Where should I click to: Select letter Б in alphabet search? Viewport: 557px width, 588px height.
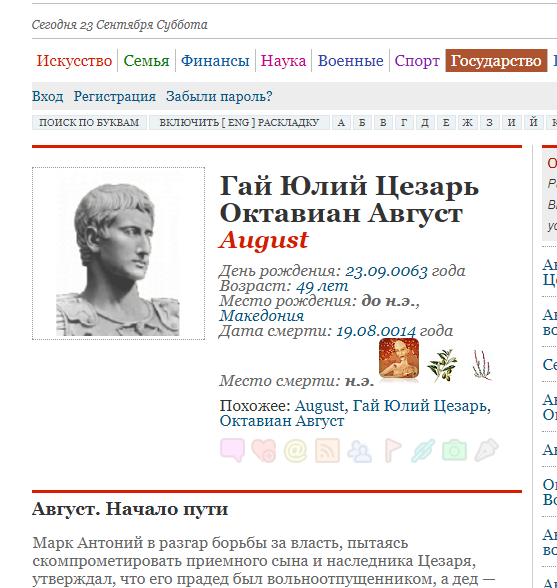[362, 123]
